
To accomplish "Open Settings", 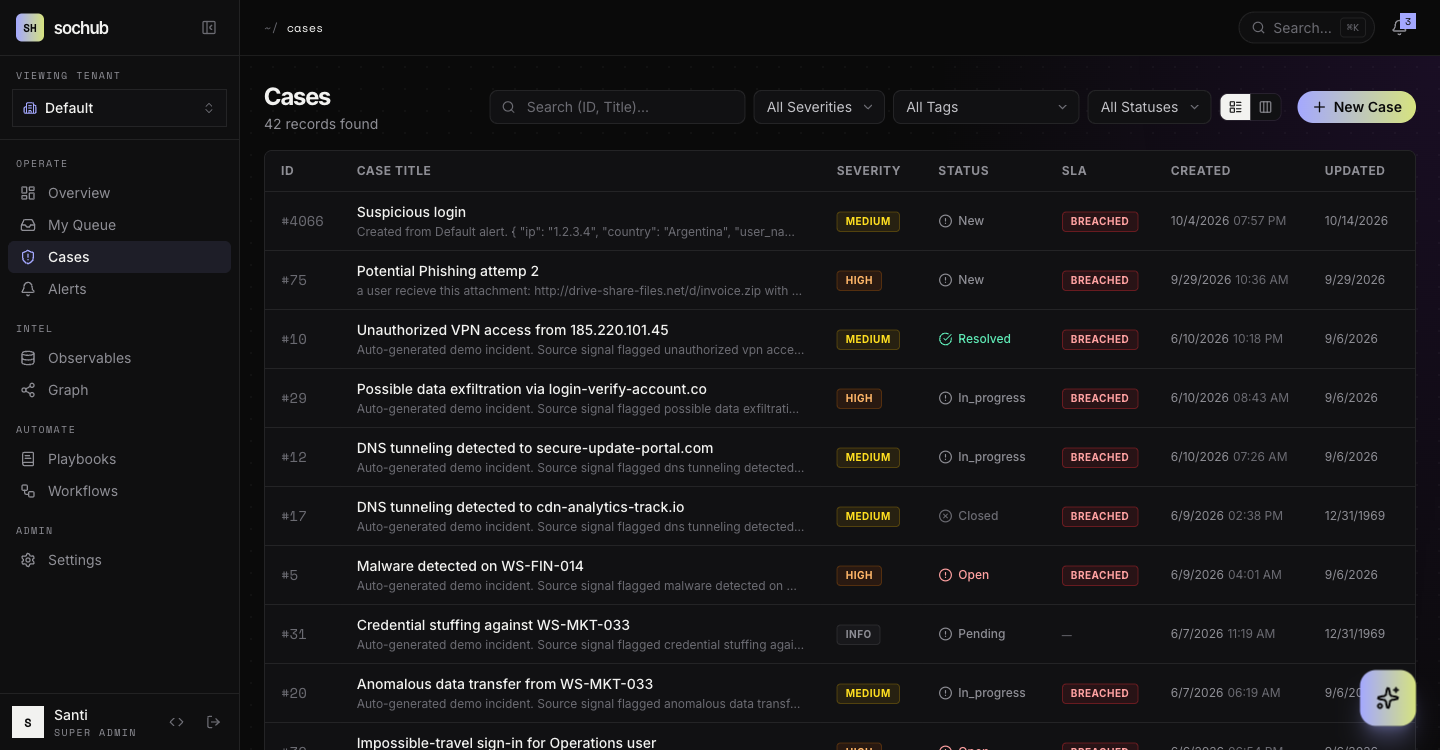I will tap(119, 560).
